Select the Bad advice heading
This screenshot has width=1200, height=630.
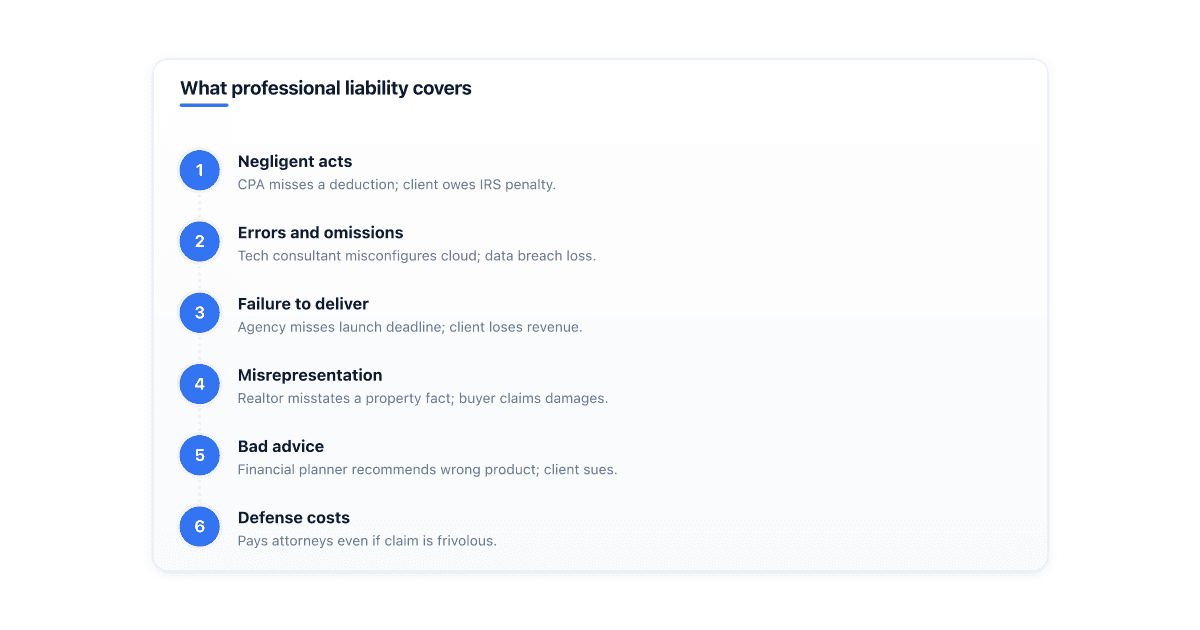click(281, 446)
